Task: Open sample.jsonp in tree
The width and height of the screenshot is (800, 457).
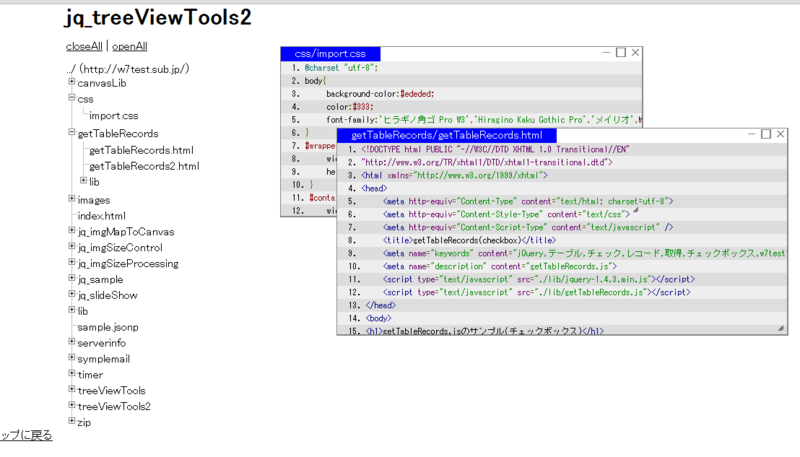Action: [x=108, y=327]
